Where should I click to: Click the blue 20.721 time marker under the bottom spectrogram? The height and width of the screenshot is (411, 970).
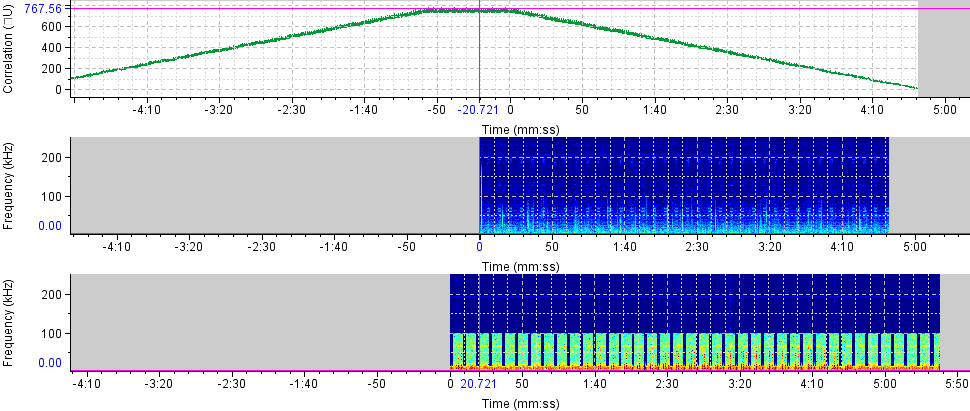point(477,383)
